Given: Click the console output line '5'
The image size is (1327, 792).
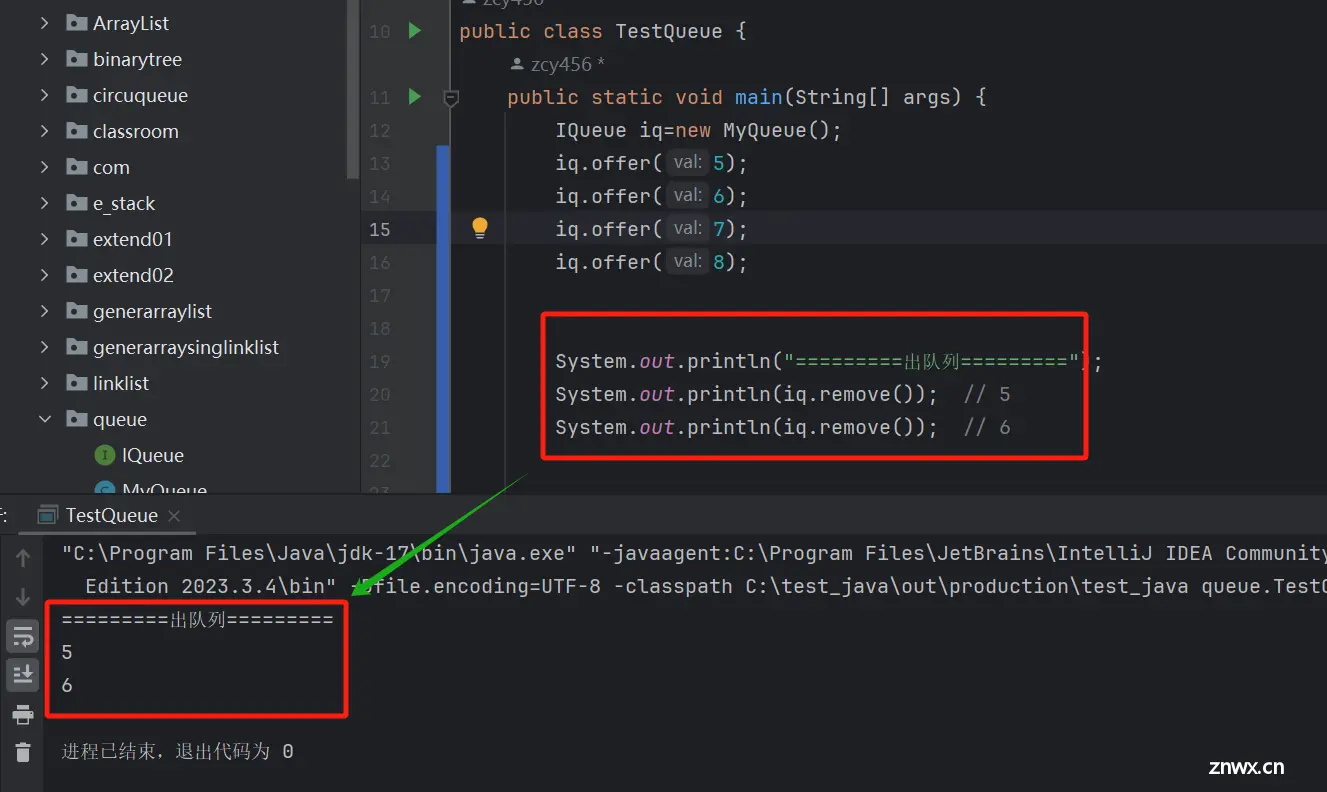Looking at the screenshot, I should pos(67,652).
